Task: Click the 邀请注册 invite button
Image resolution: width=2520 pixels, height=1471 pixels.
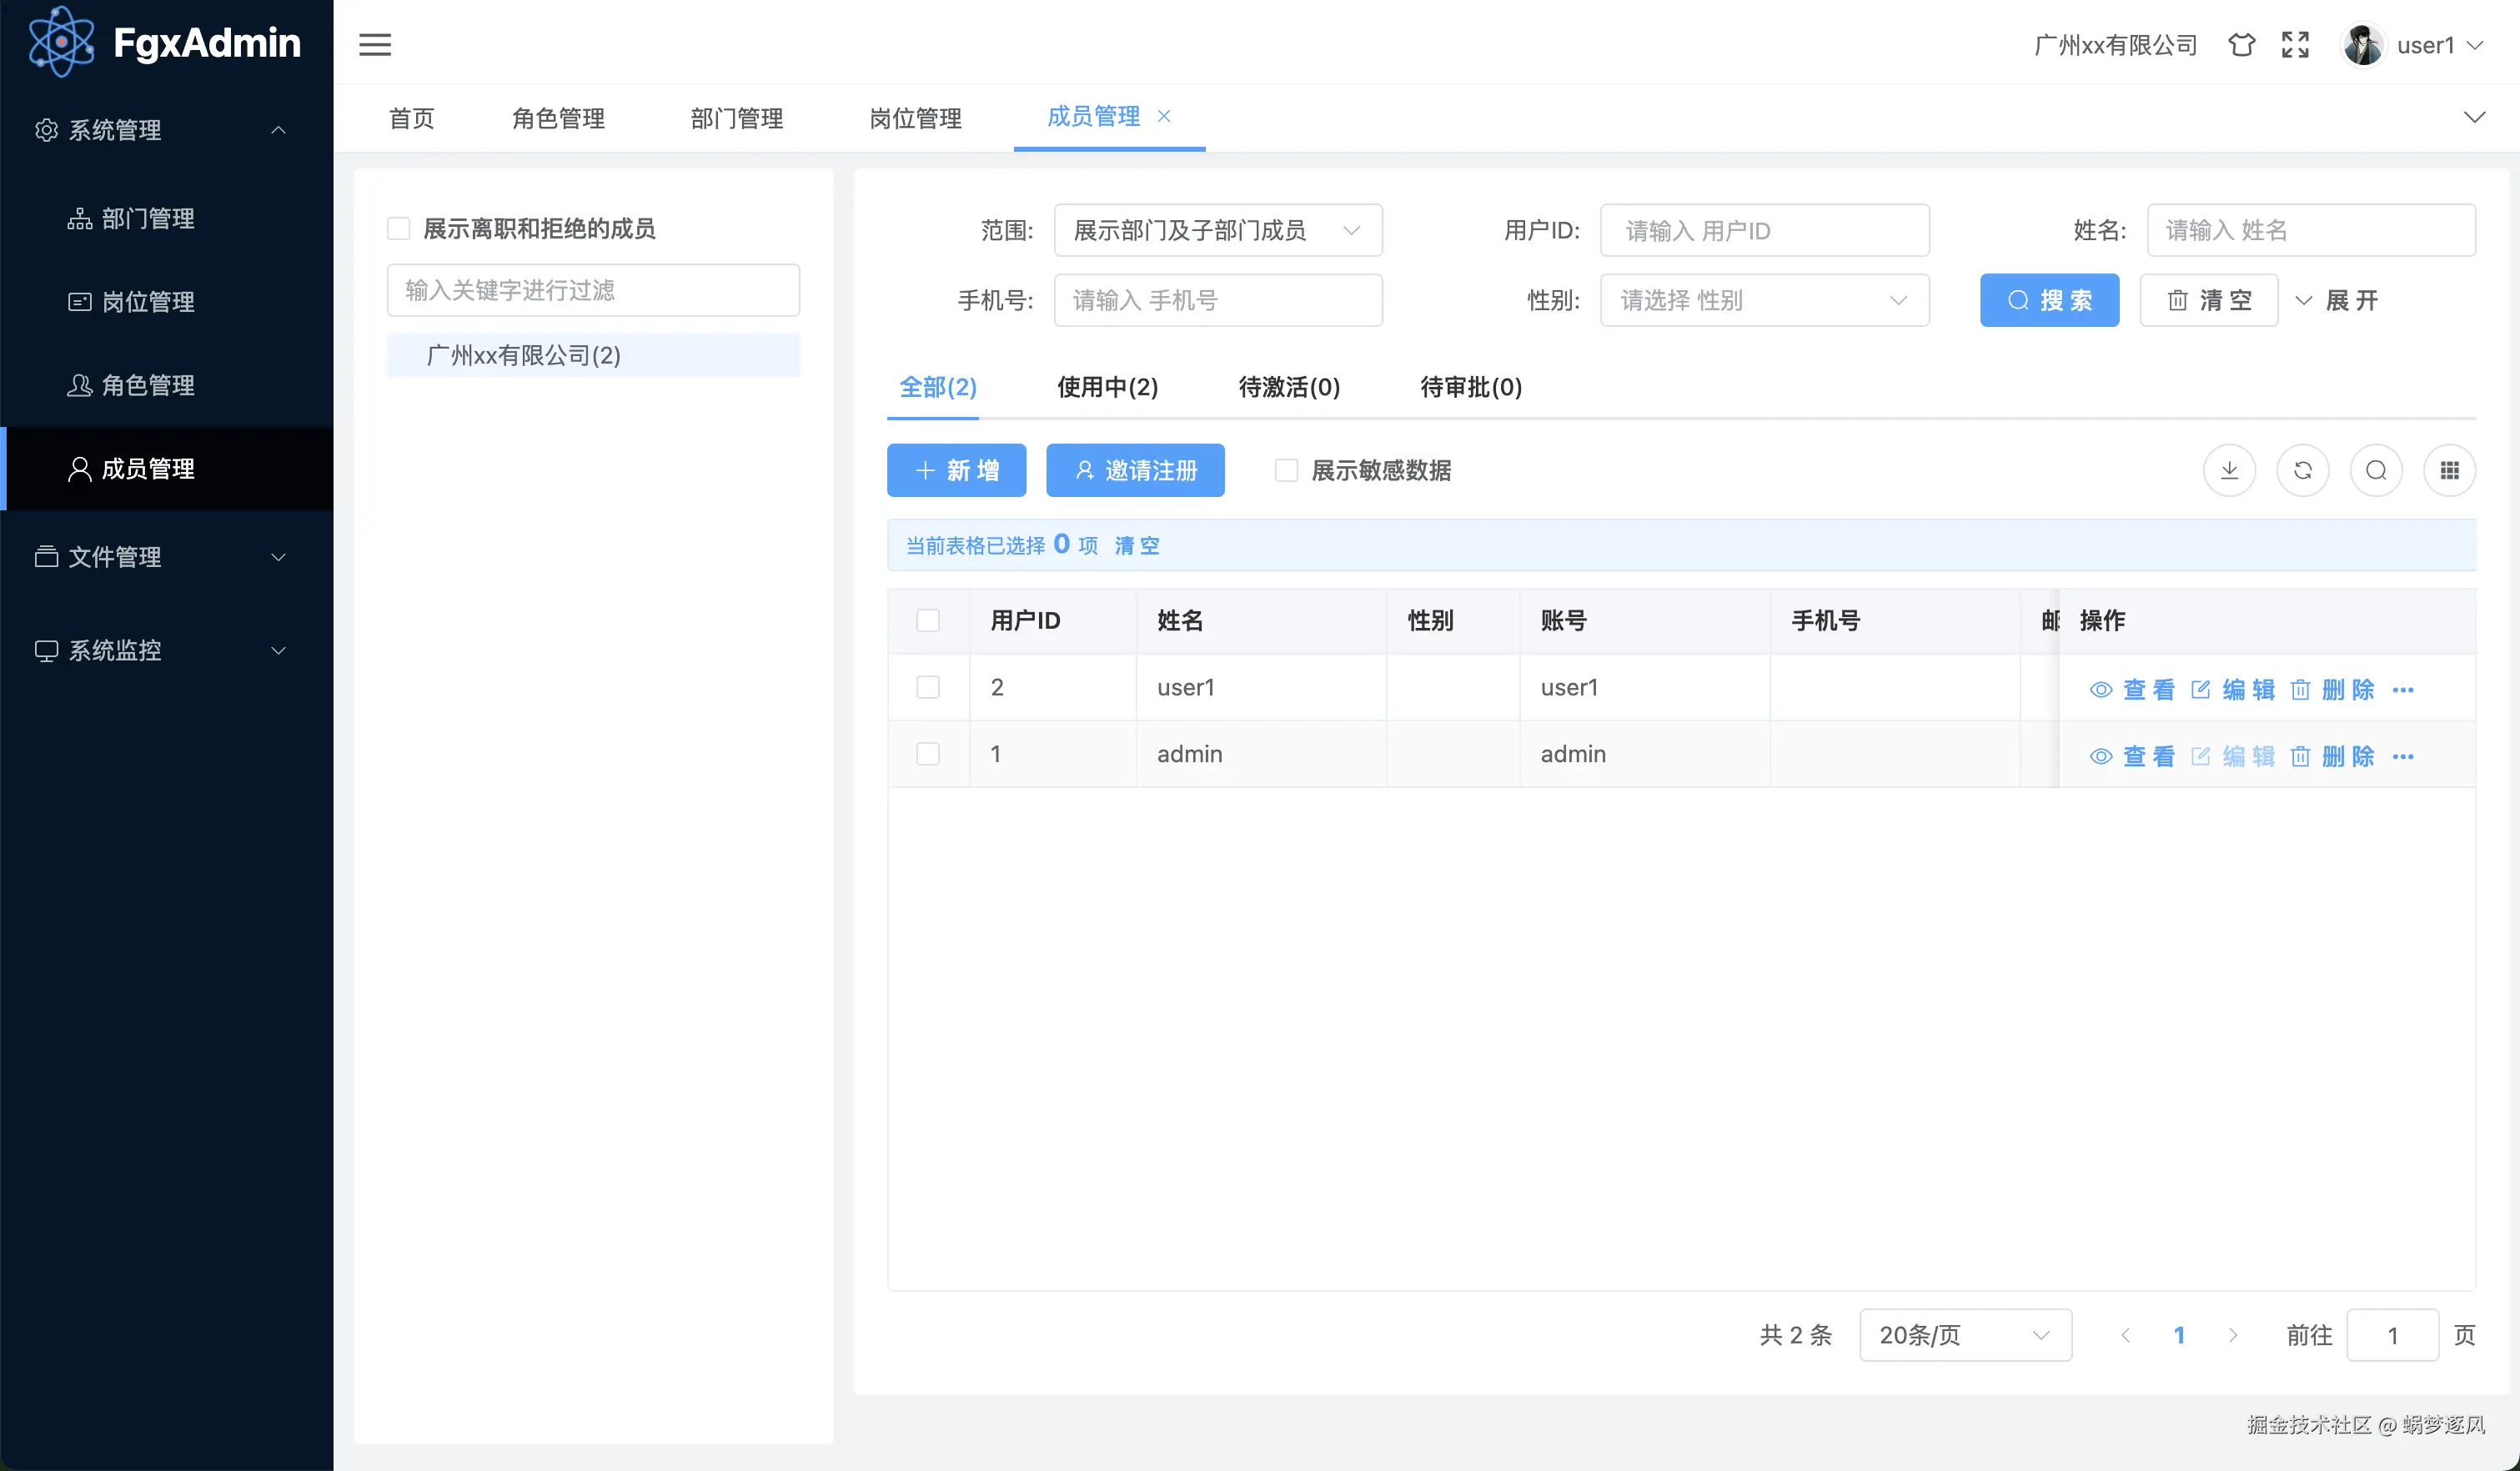Action: (x=1135, y=470)
